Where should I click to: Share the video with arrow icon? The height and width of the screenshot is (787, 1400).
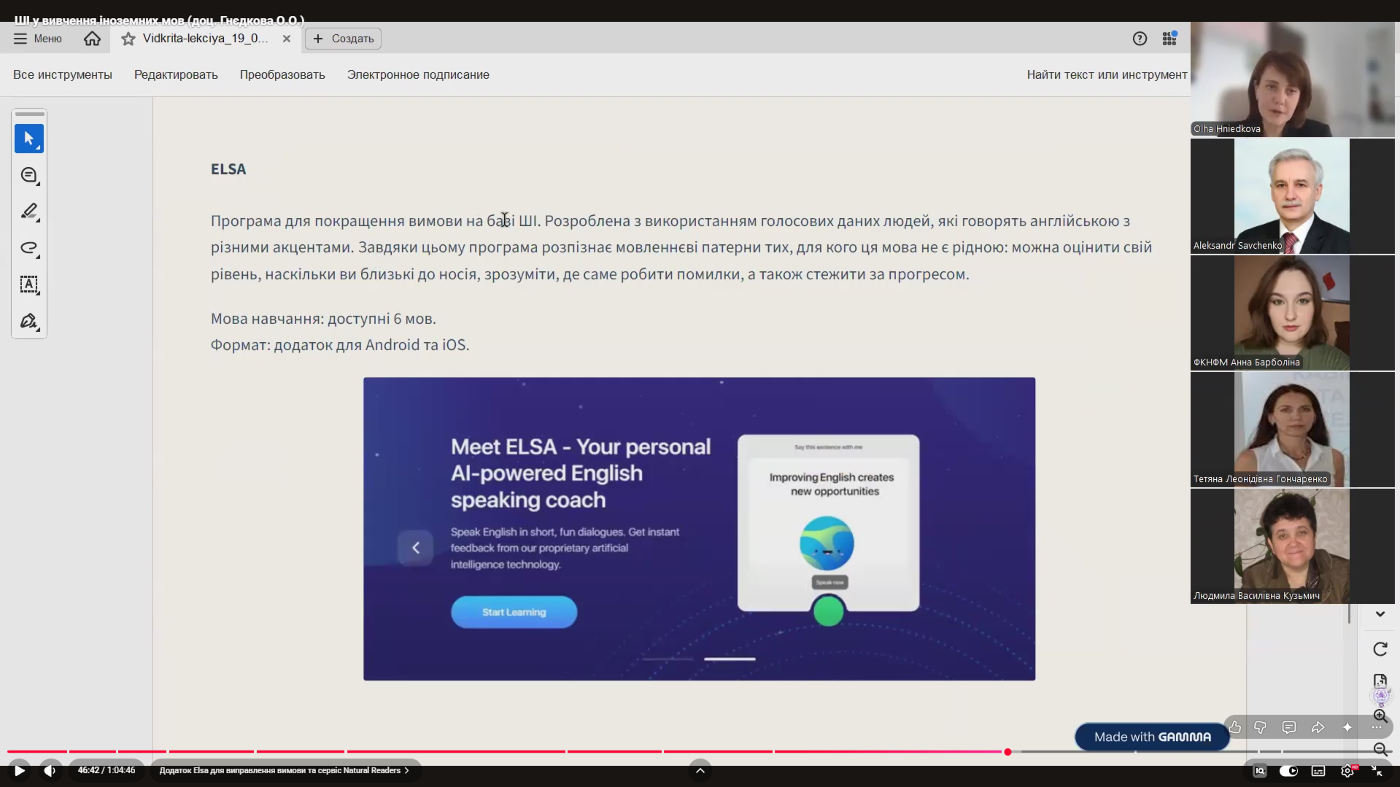[x=1318, y=727]
